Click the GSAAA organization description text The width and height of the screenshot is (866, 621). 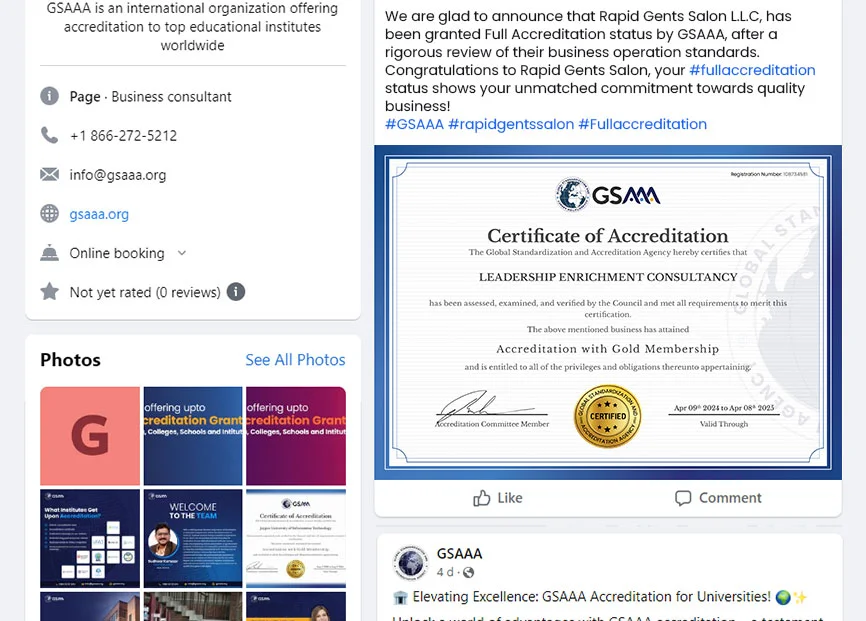coord(192,27)
